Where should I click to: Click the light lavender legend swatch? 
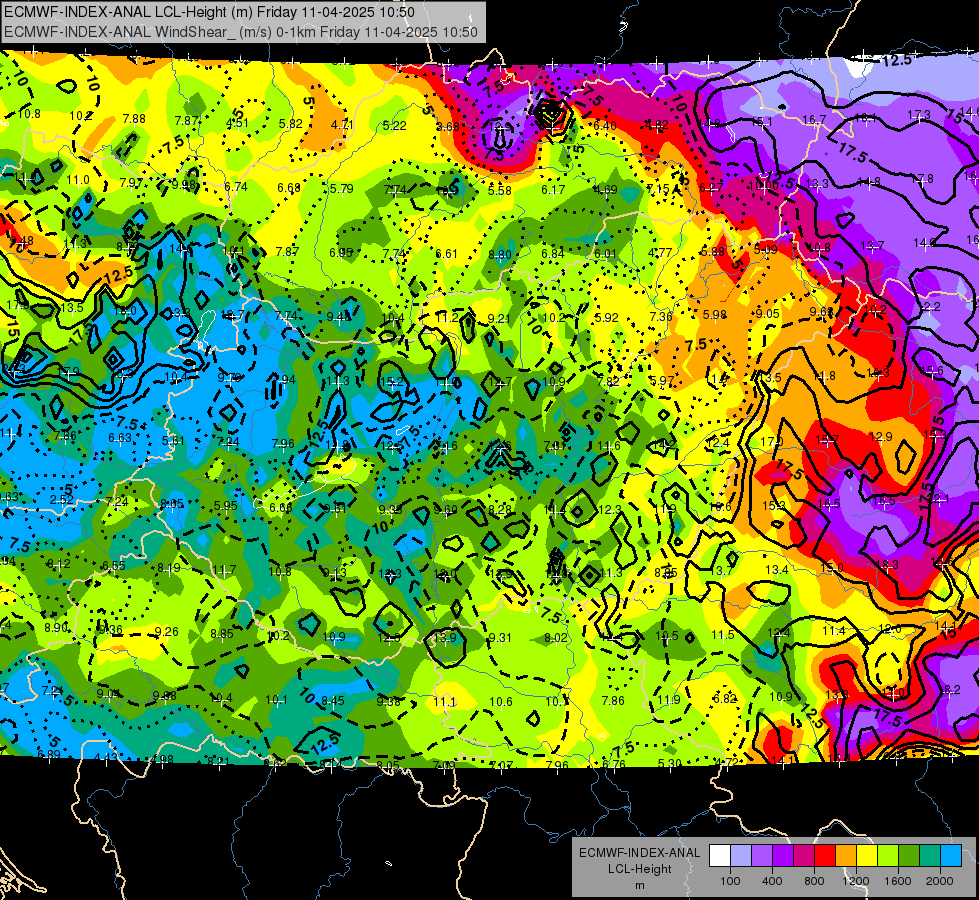[741, 856]
